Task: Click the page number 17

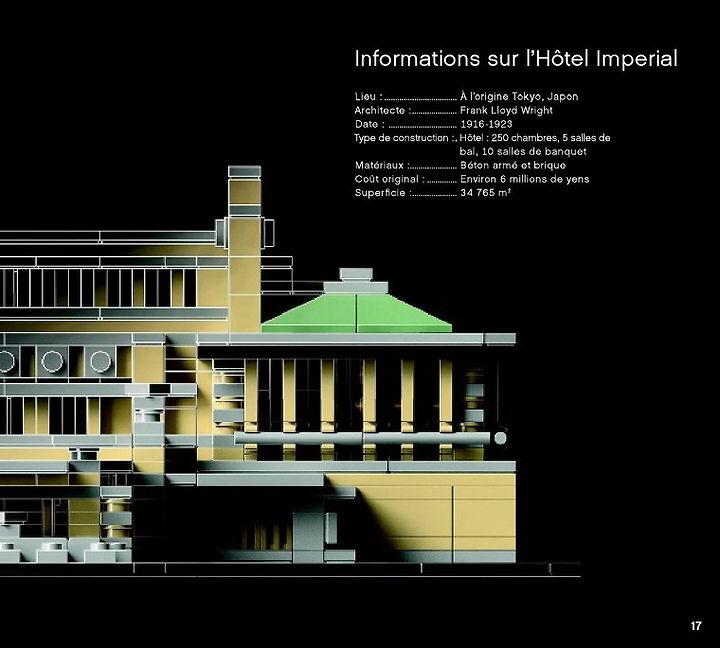Action: [696, 625]
